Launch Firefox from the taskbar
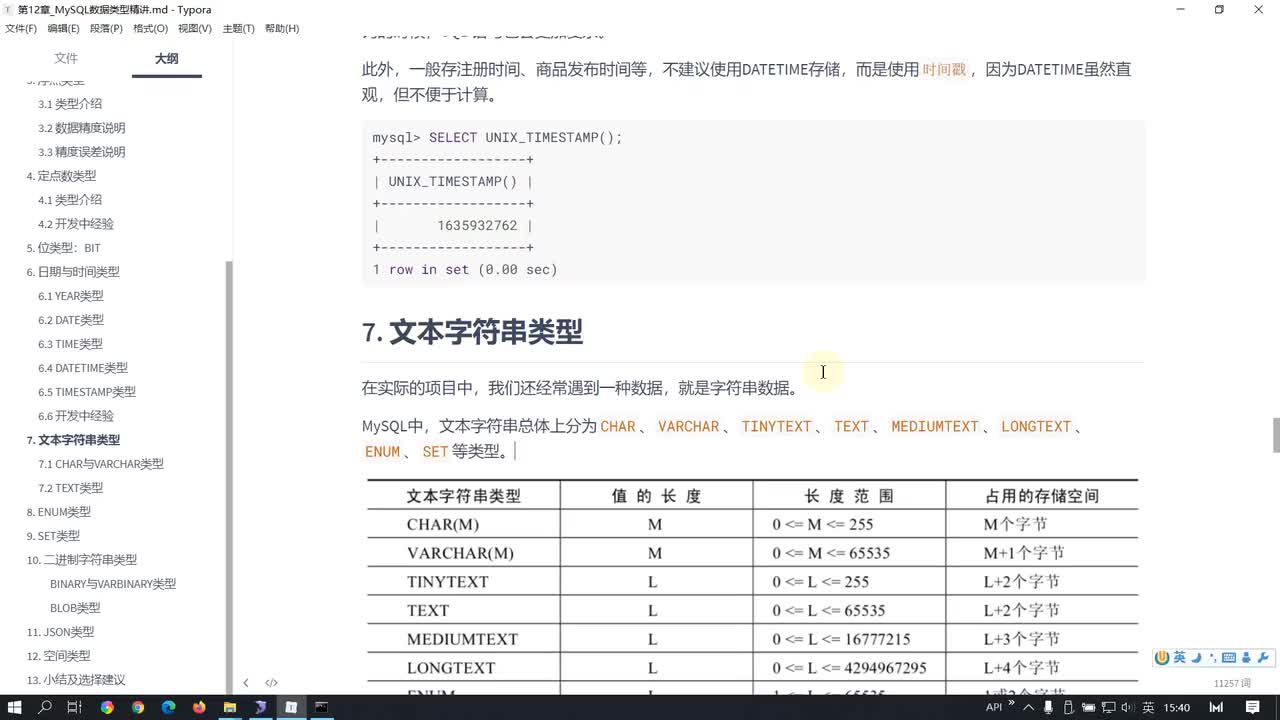The image size is (1280, 720). coord(199,707)
